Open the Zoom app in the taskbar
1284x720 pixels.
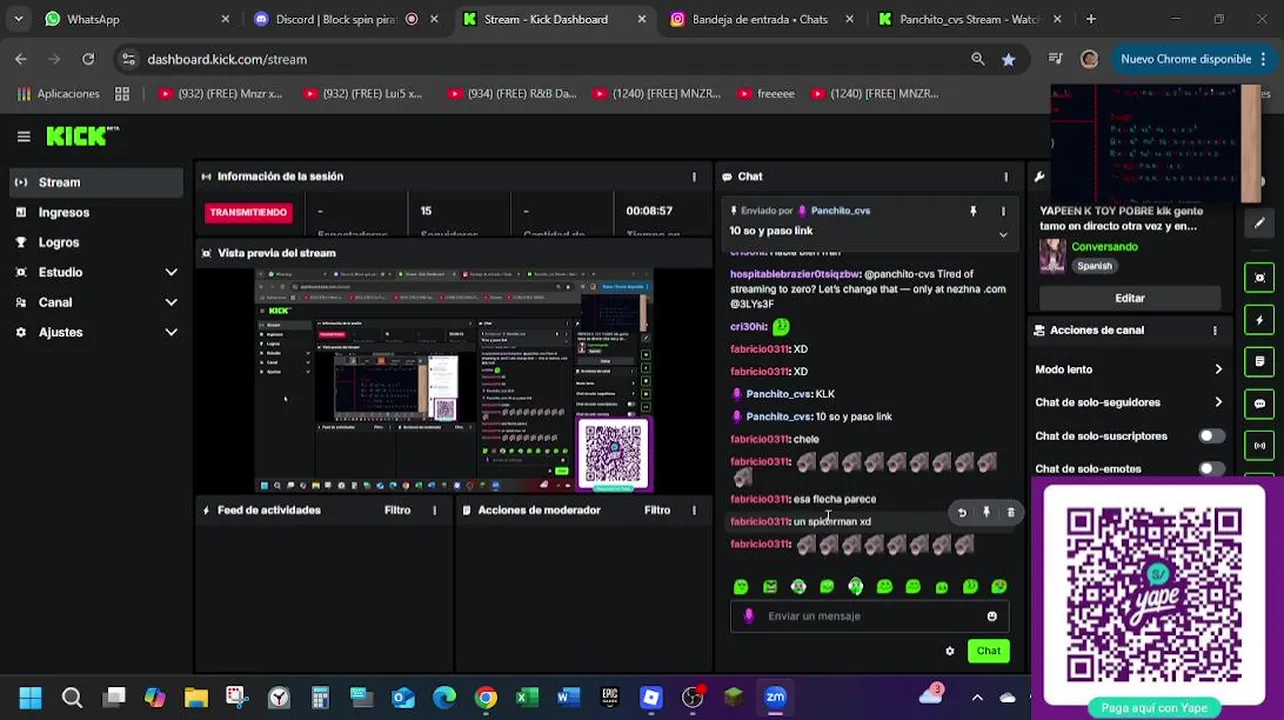tap(775, 697)
